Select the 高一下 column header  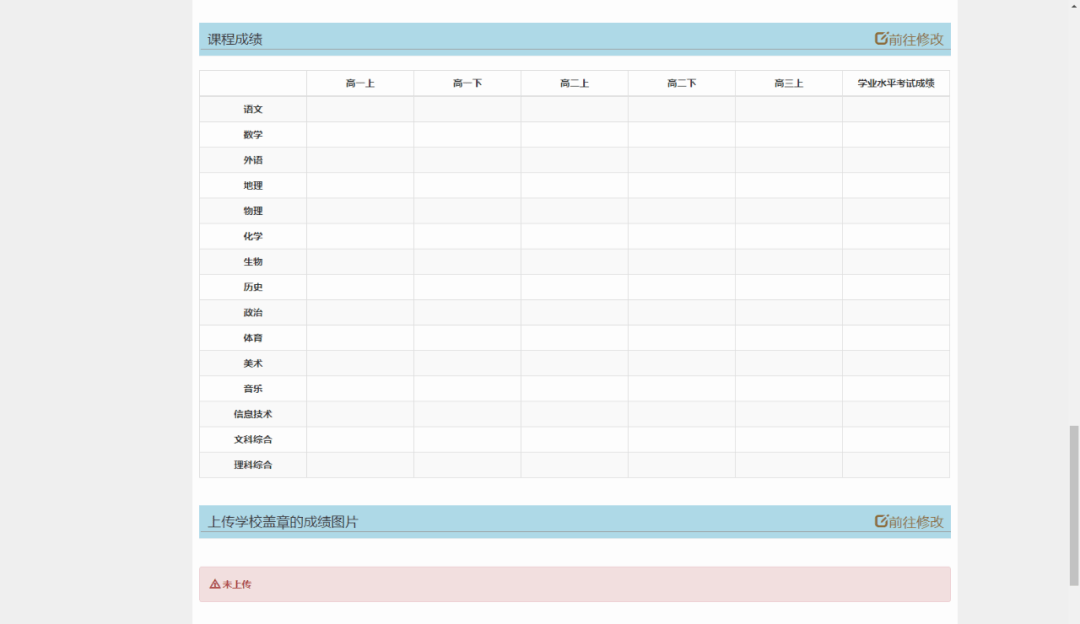coord(467,83)
